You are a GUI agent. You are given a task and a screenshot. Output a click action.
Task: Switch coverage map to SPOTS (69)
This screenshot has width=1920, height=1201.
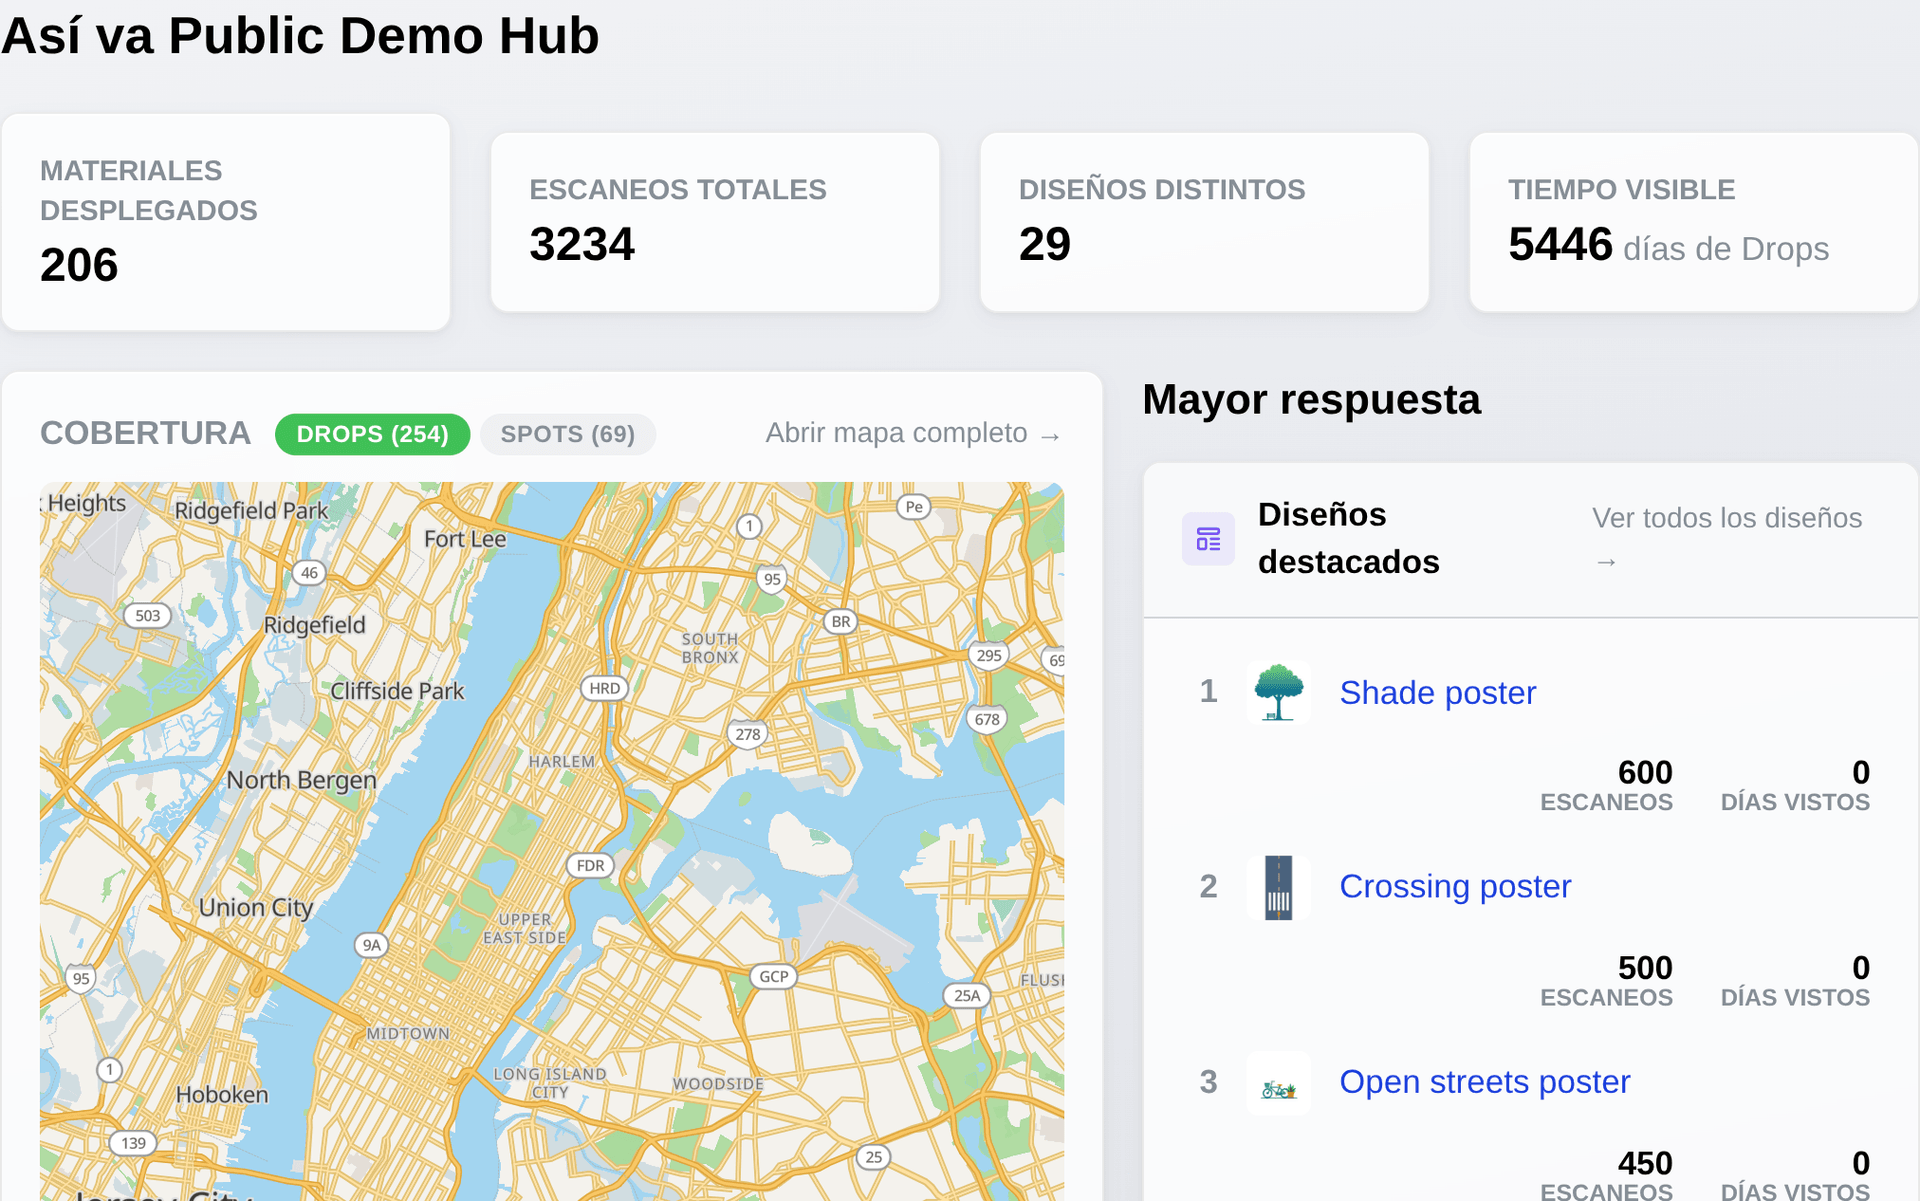pyautogui.click(x=567, y=434)
